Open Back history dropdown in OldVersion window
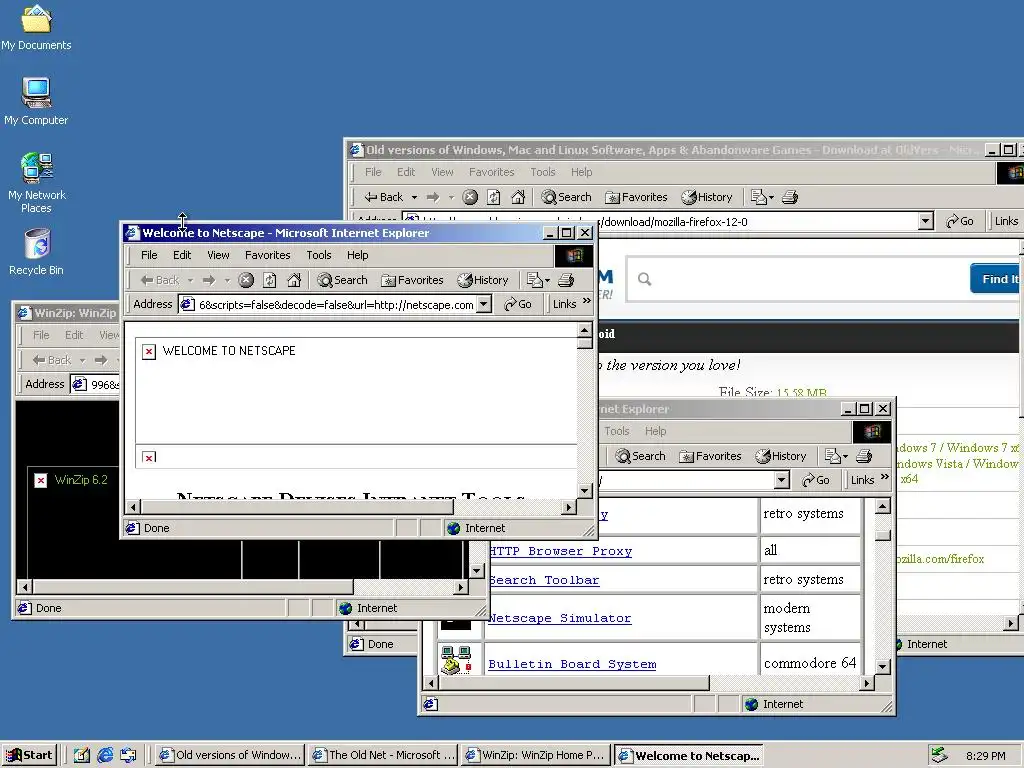This screenshot has height=768, width=1024. [x=414, y=197]
